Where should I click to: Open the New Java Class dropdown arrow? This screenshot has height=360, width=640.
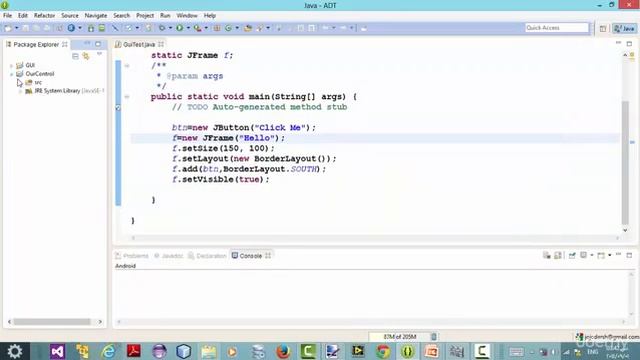237,28
